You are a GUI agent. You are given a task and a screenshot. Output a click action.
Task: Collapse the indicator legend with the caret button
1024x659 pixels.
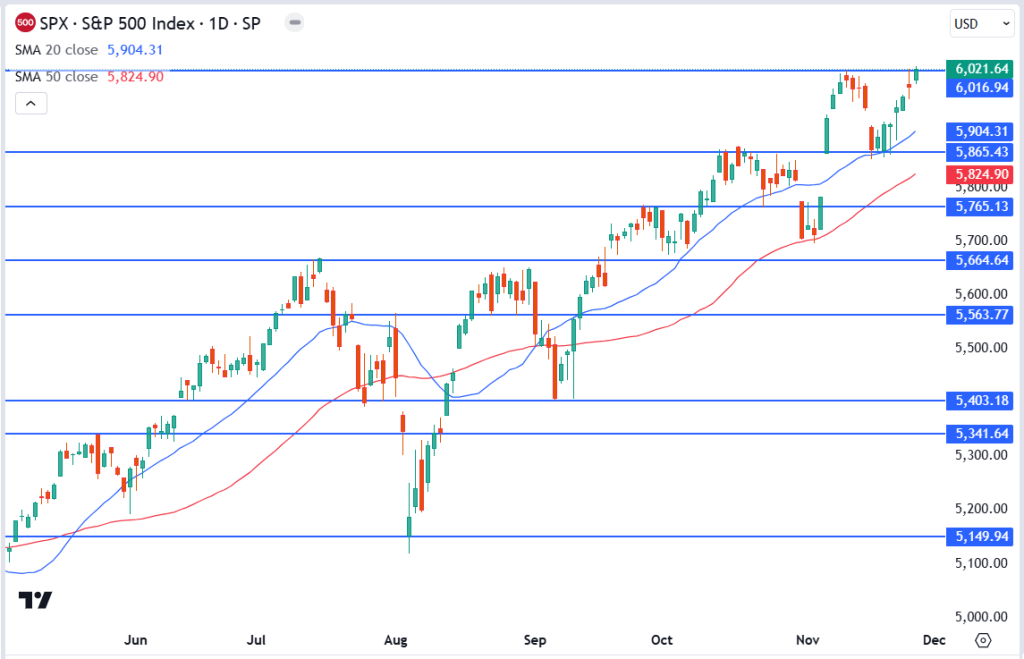coord(31,103)
